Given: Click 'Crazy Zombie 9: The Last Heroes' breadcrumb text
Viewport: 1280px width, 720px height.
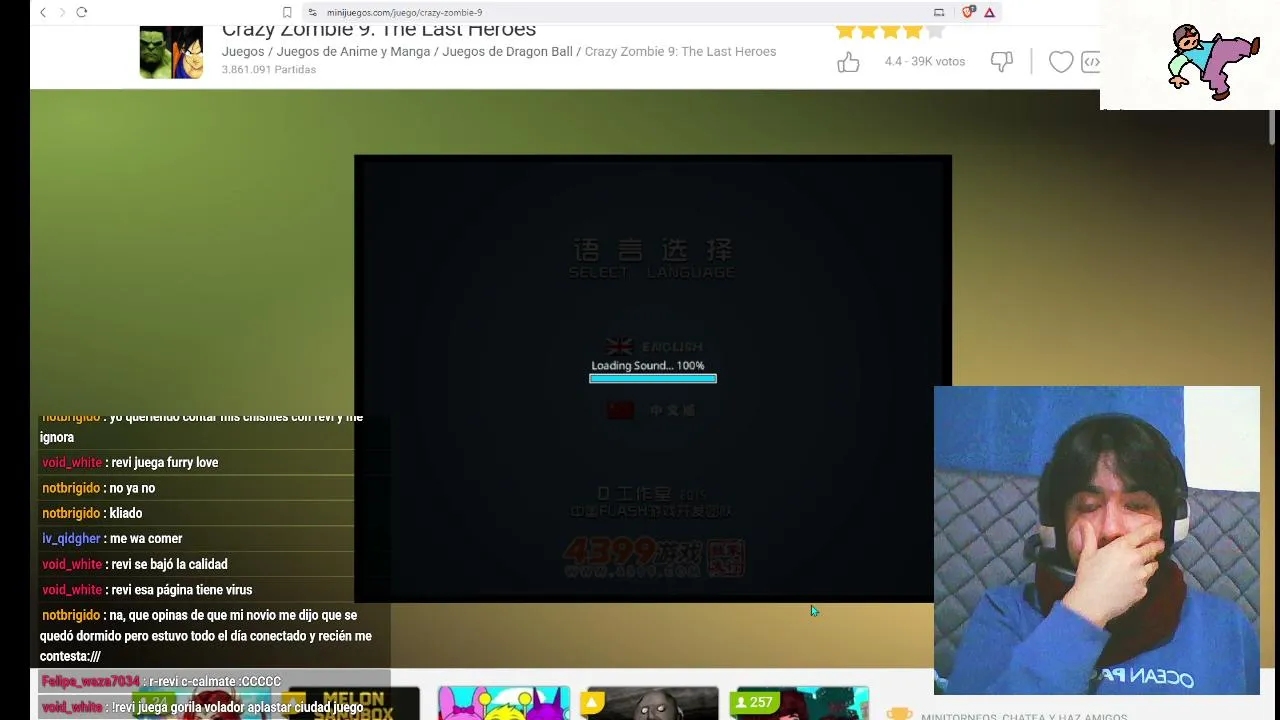Looking at the screenshot, I should point(680,52).
